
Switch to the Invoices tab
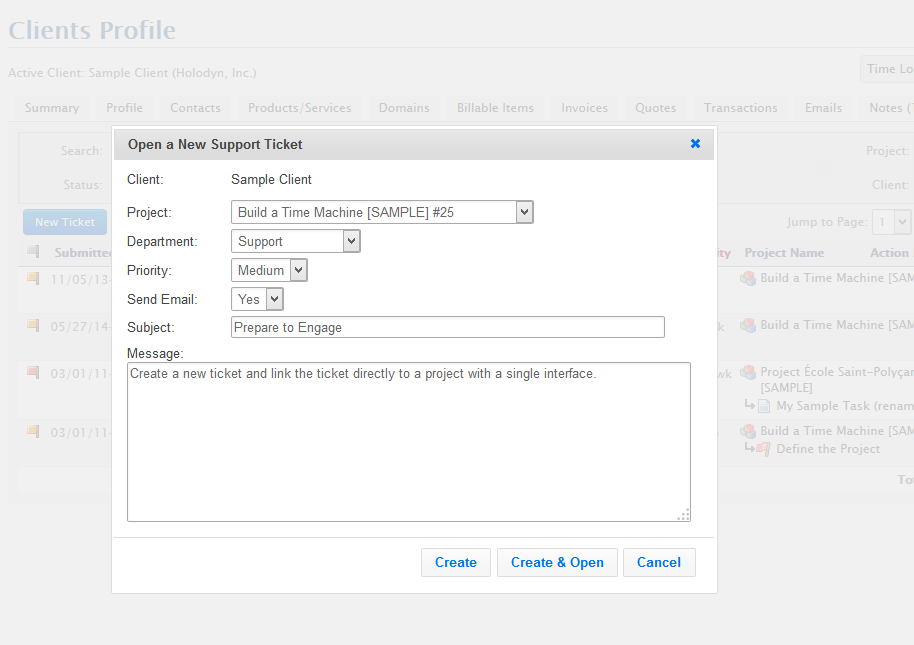(x=584, y=107)
